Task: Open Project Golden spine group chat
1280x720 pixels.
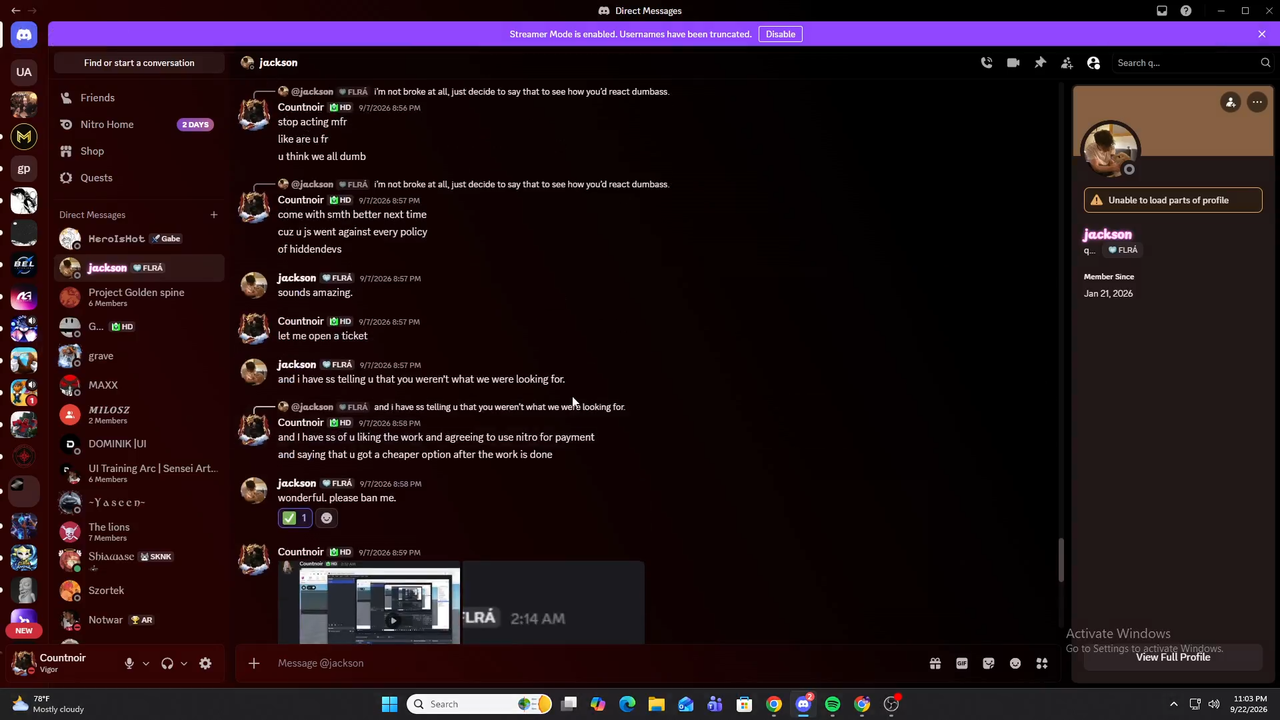Action: (x=139, y=297)
